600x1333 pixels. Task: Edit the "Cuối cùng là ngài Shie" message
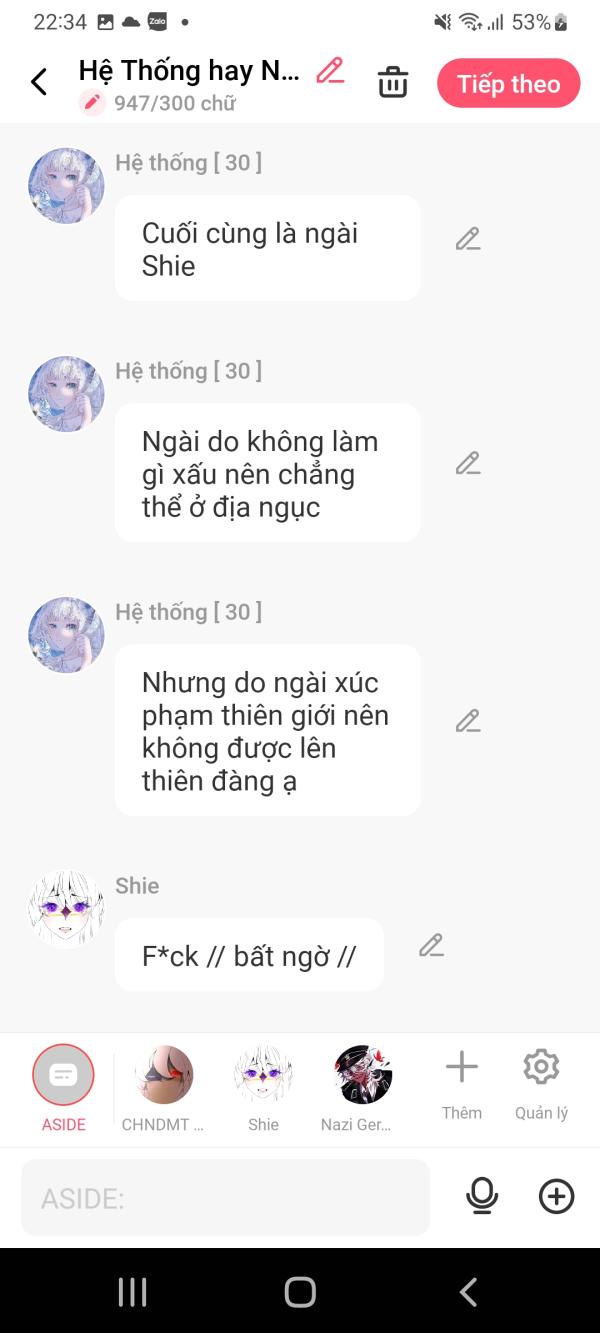click(x=468, y=239)
